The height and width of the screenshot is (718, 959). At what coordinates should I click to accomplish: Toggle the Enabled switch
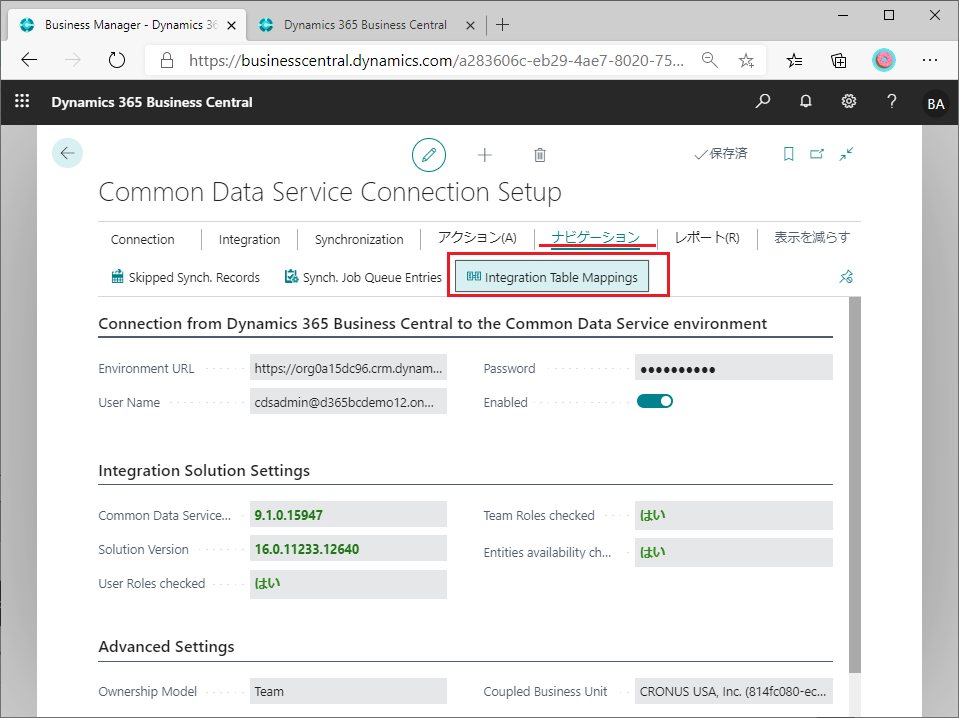[654, 401]
